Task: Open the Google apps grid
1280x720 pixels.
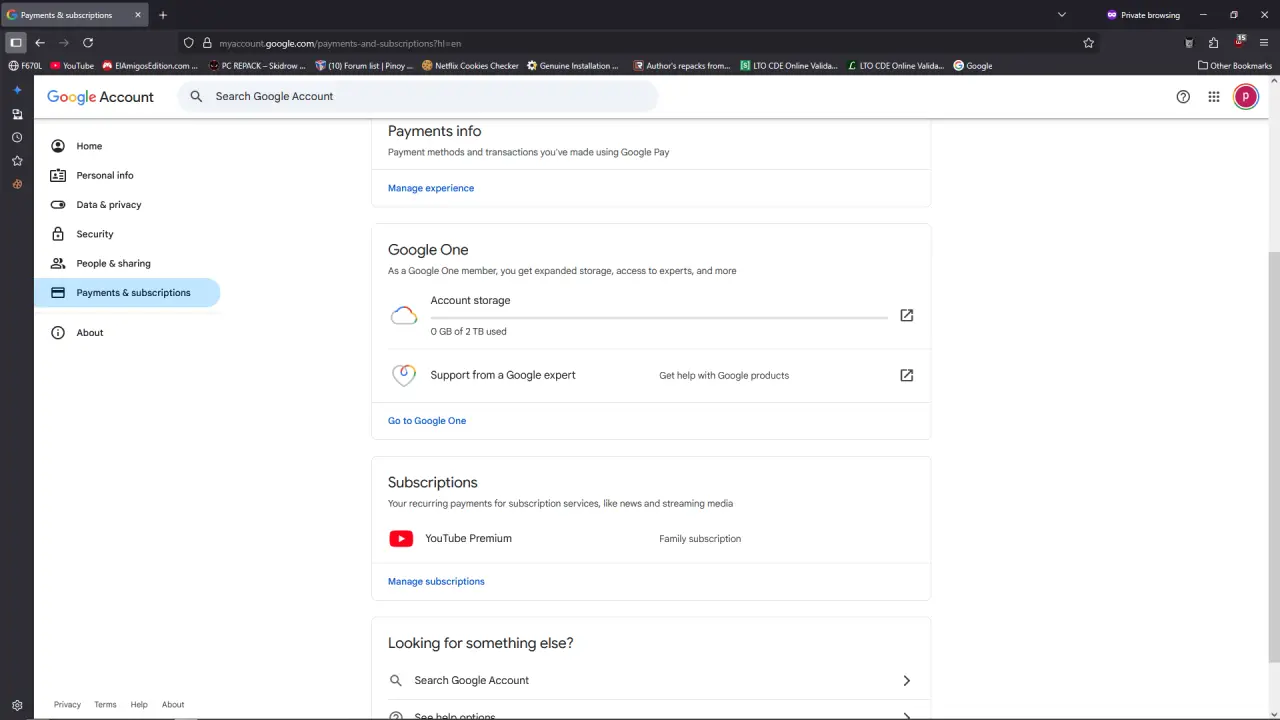Action: click(1214, 97)
